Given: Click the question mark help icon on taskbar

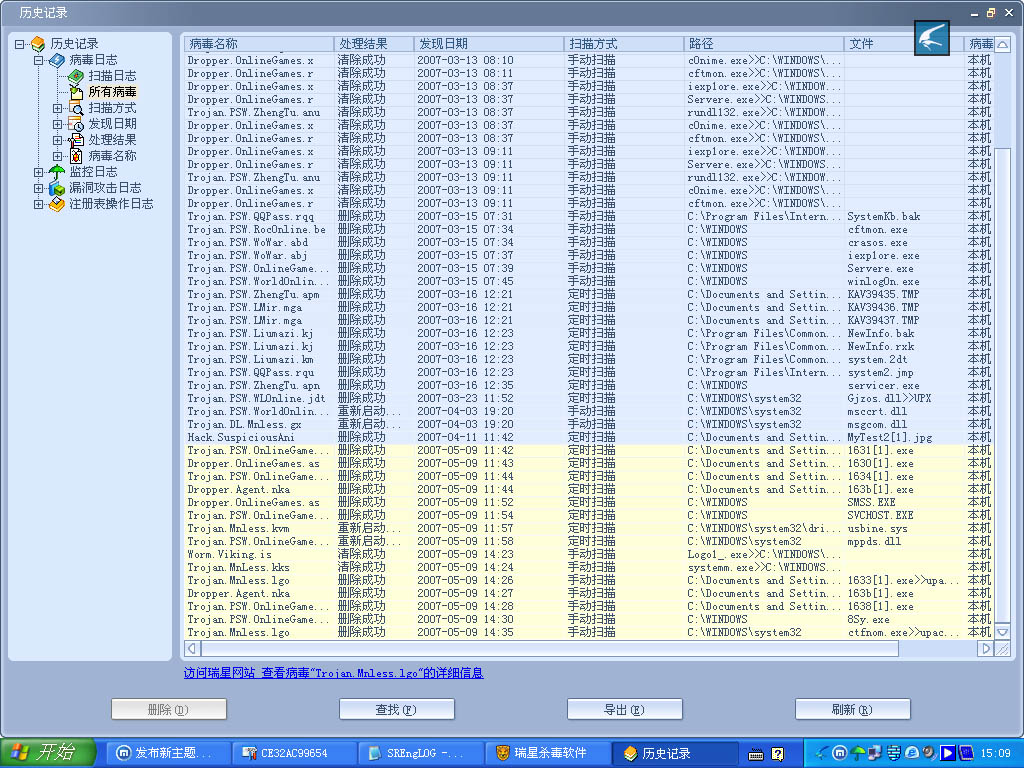Looking at the screenshot, I should tap(777, 754).
